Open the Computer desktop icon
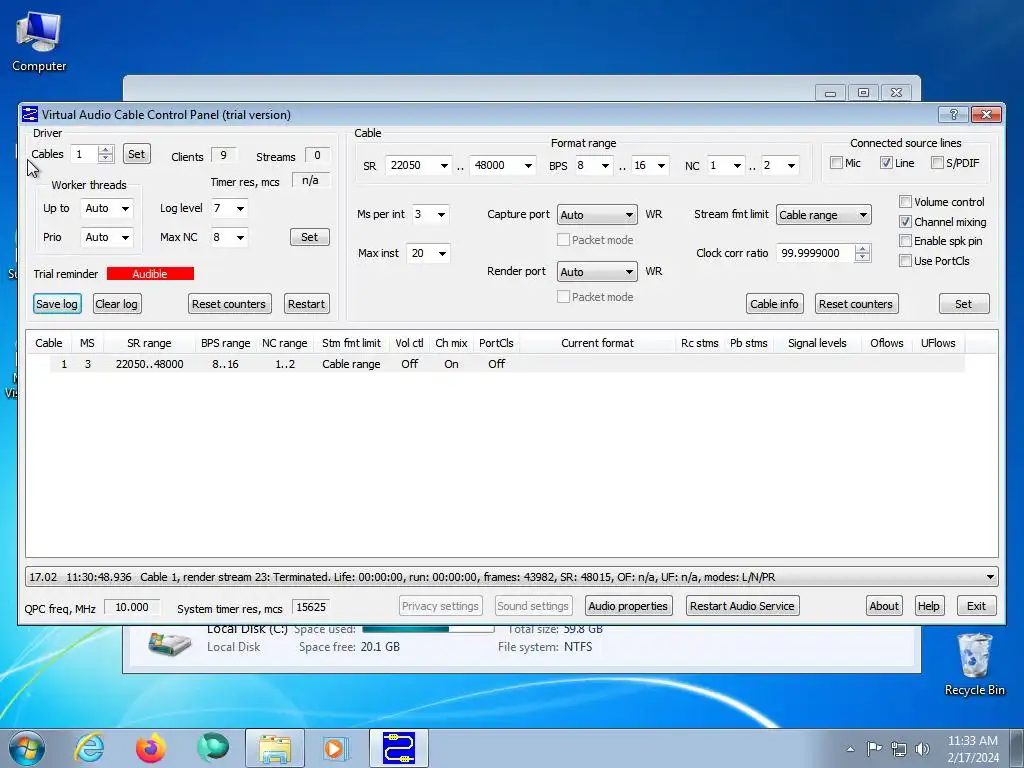Screen dimensions: 1024x768 click(x=39, y=41)
